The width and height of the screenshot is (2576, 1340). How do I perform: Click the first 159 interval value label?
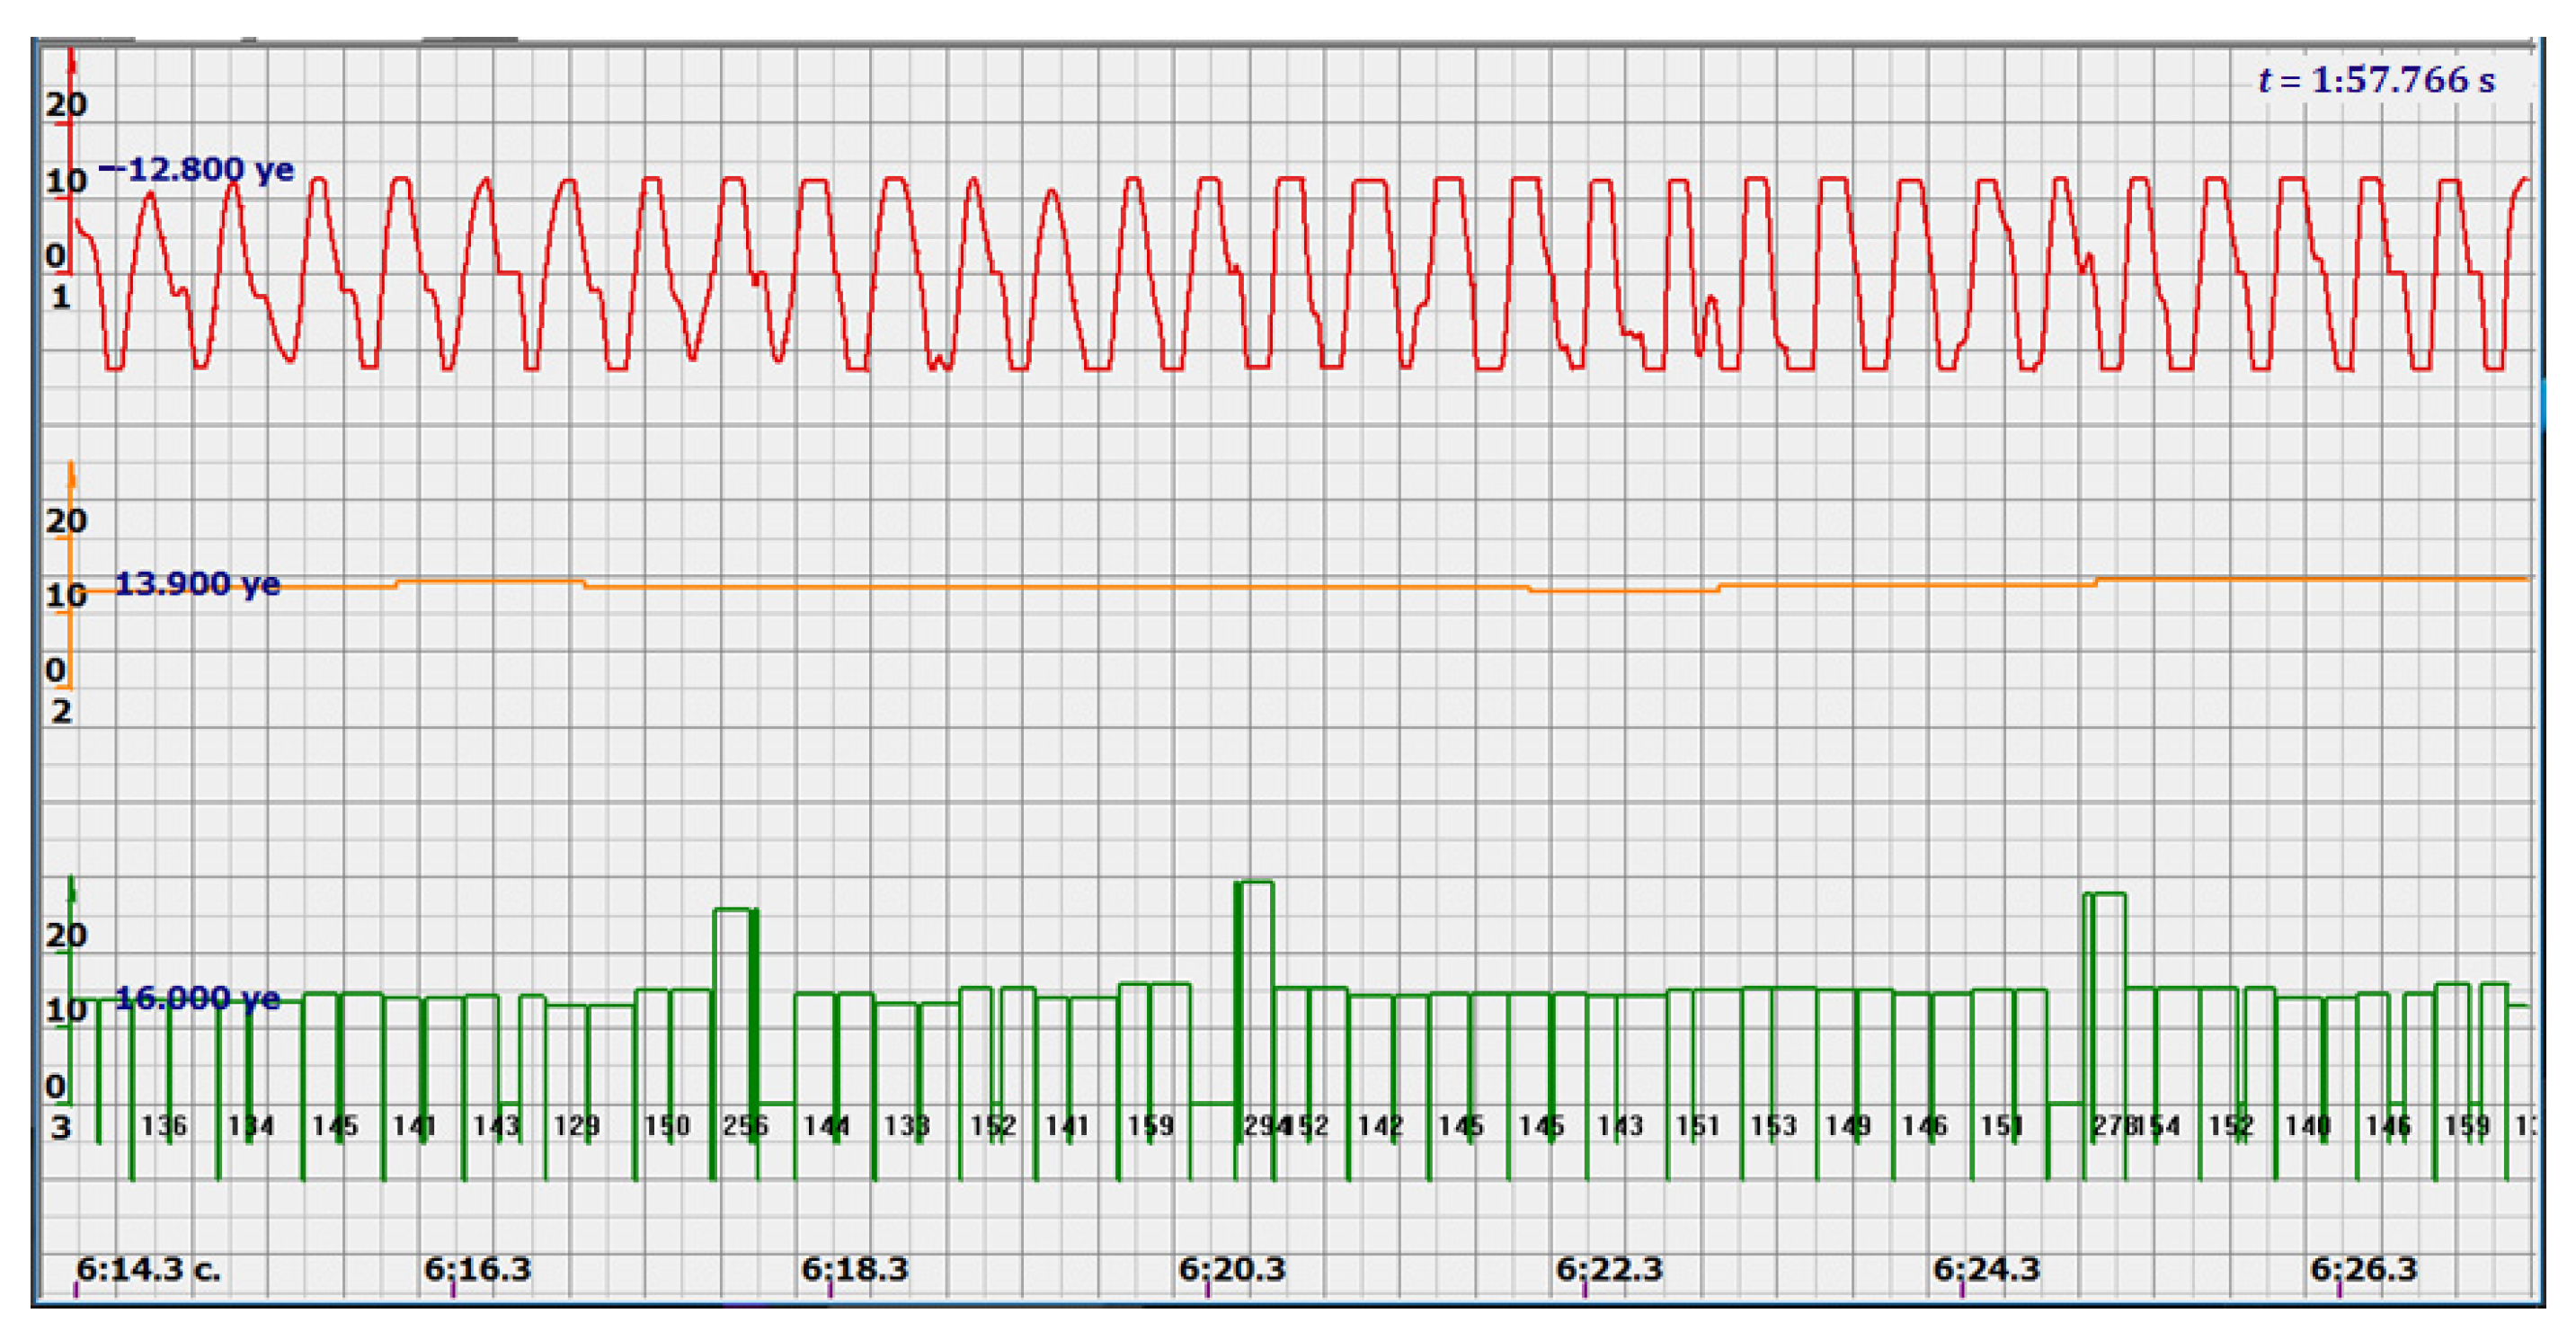click(x=1150, y=1126)
